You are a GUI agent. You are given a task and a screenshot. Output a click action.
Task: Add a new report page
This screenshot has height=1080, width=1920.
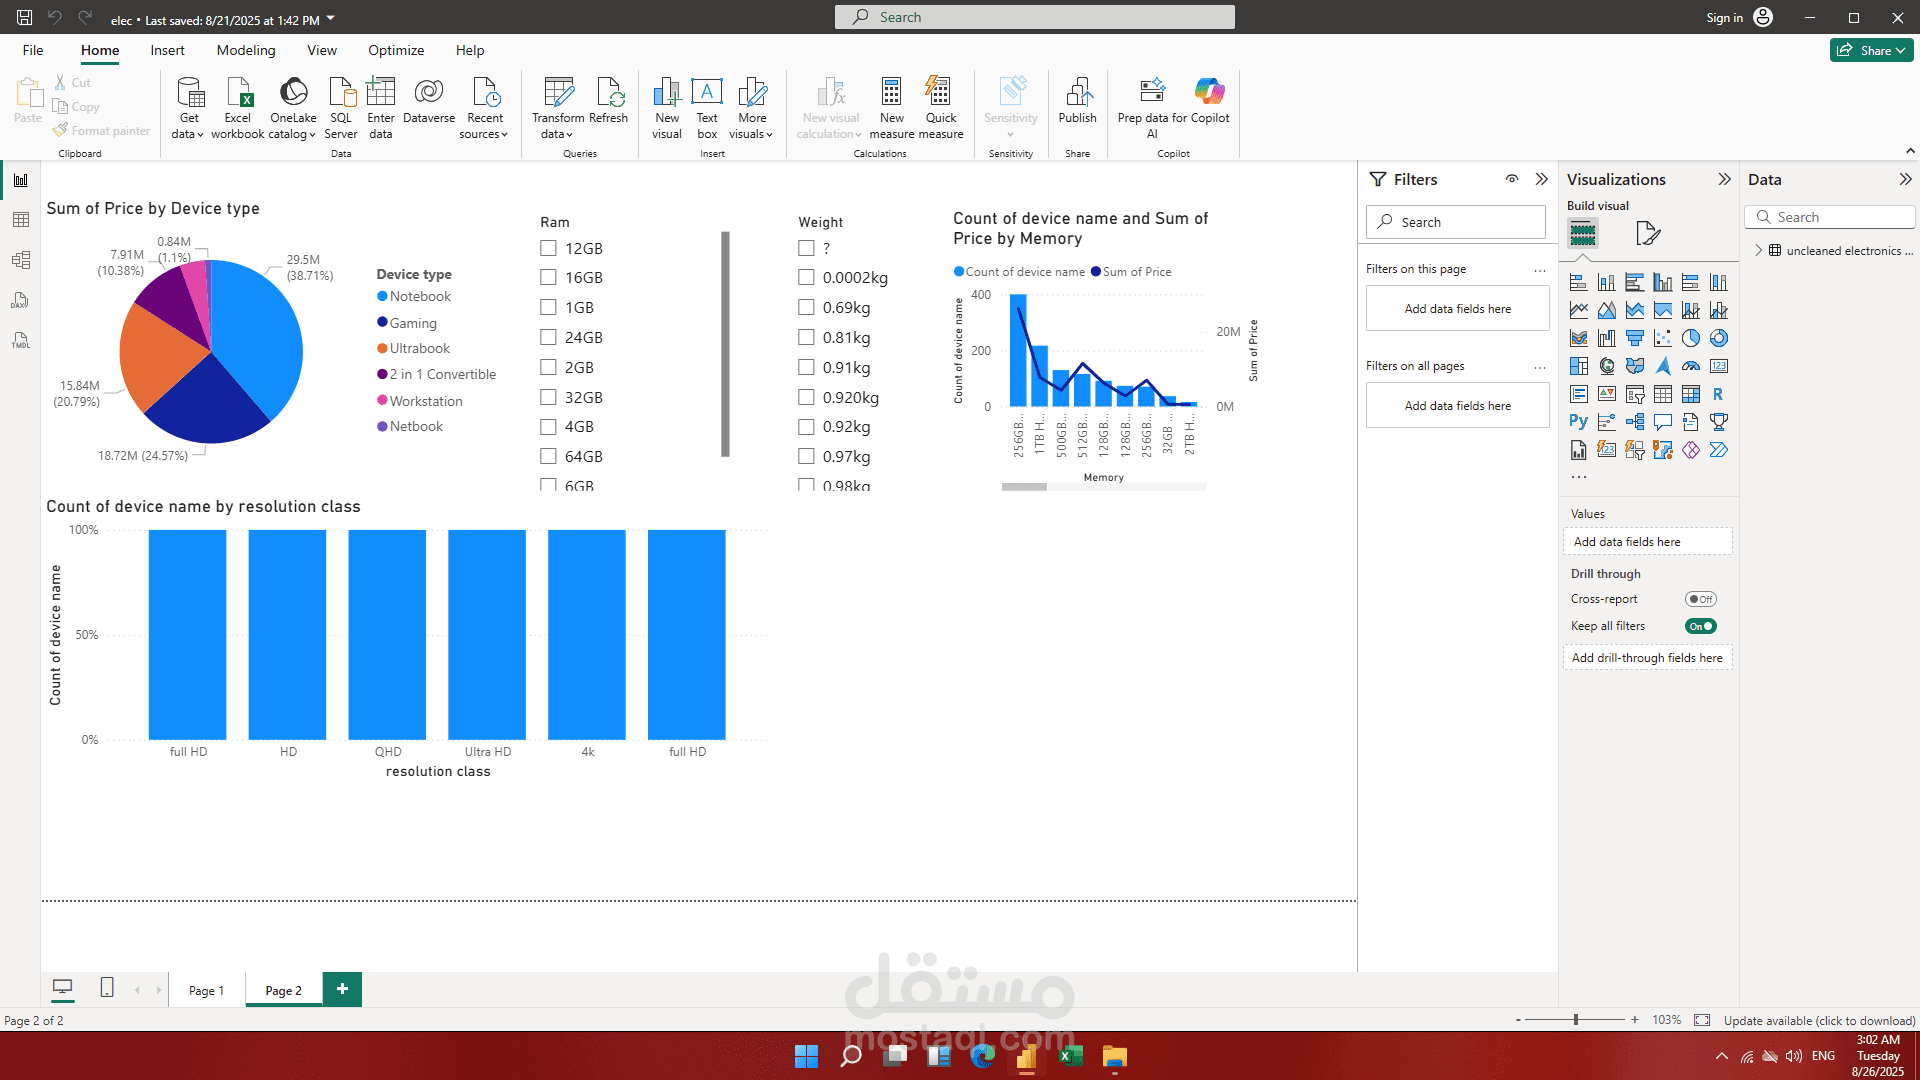[x=342, y=989]
